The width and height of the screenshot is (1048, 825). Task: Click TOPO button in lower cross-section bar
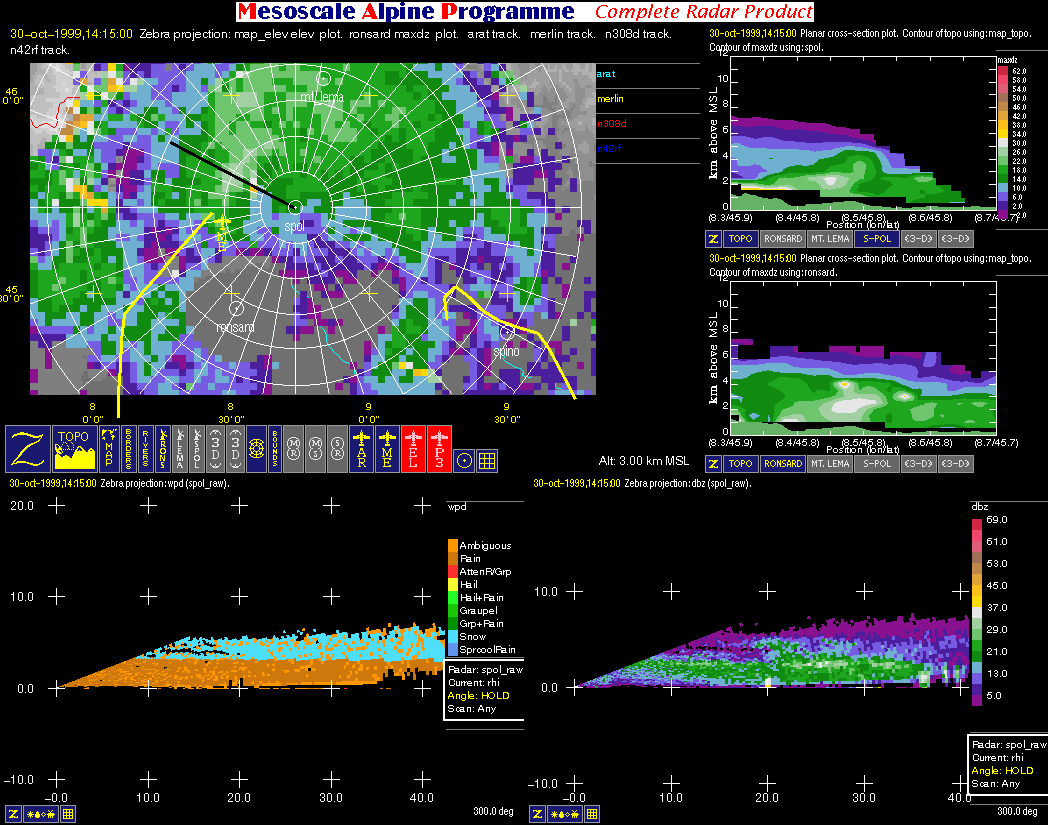click(740, 464)
